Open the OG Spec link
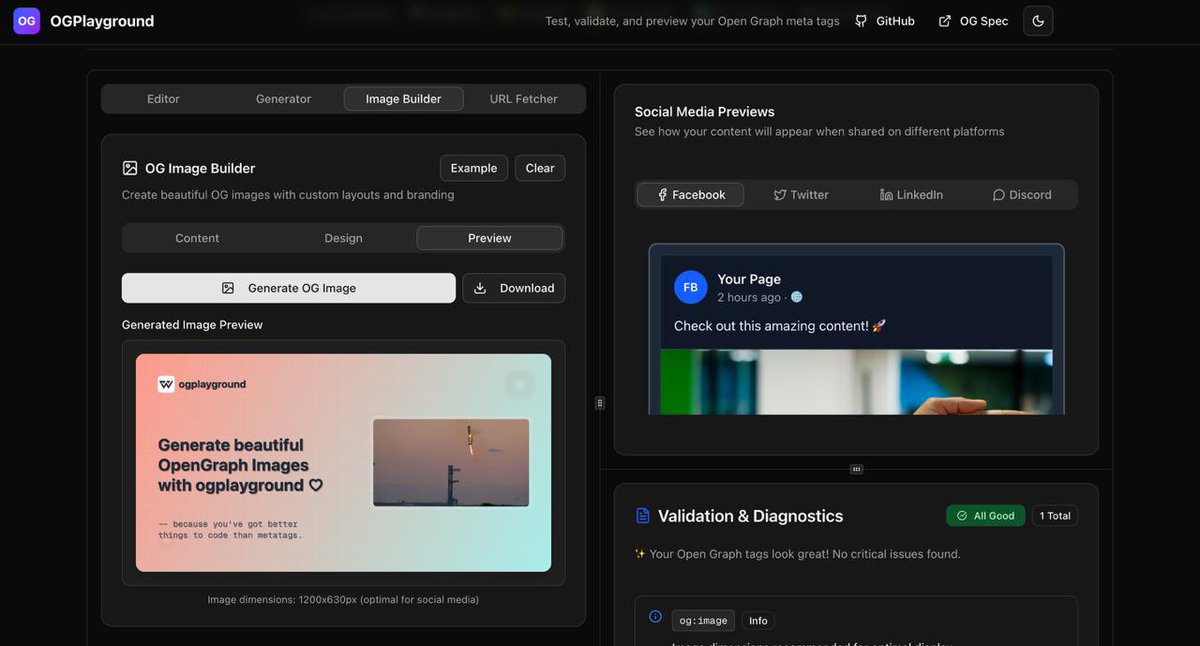 click(972, 21)
